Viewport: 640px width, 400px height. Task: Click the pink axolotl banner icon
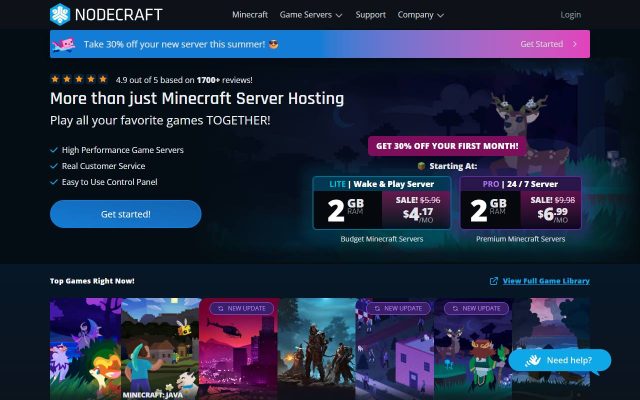[64, 44]
